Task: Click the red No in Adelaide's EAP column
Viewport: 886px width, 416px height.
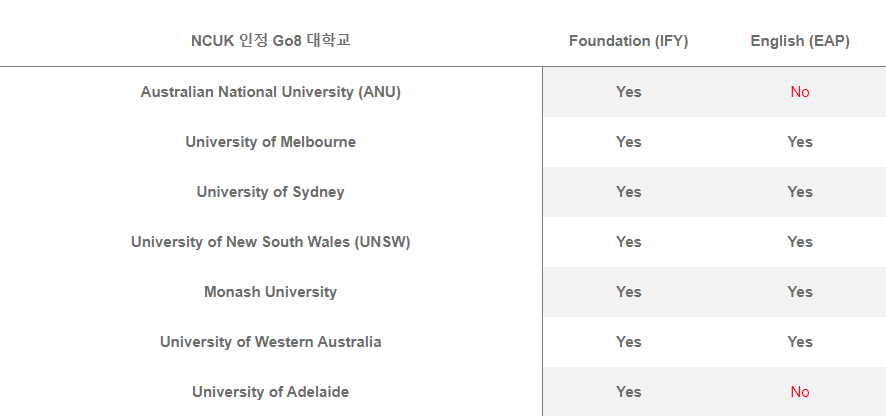Action: 800,392
